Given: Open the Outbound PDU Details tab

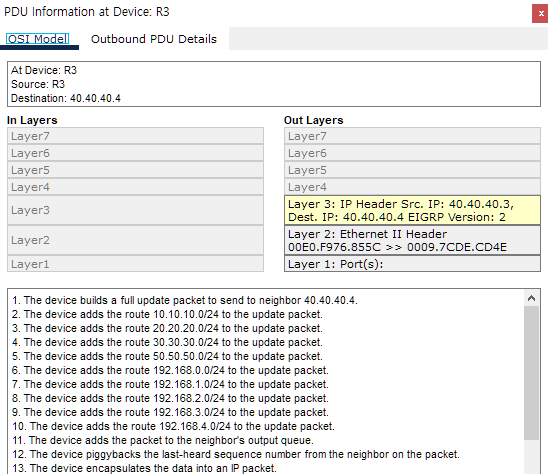Looking at the screenshot, I should pos(154,39).
